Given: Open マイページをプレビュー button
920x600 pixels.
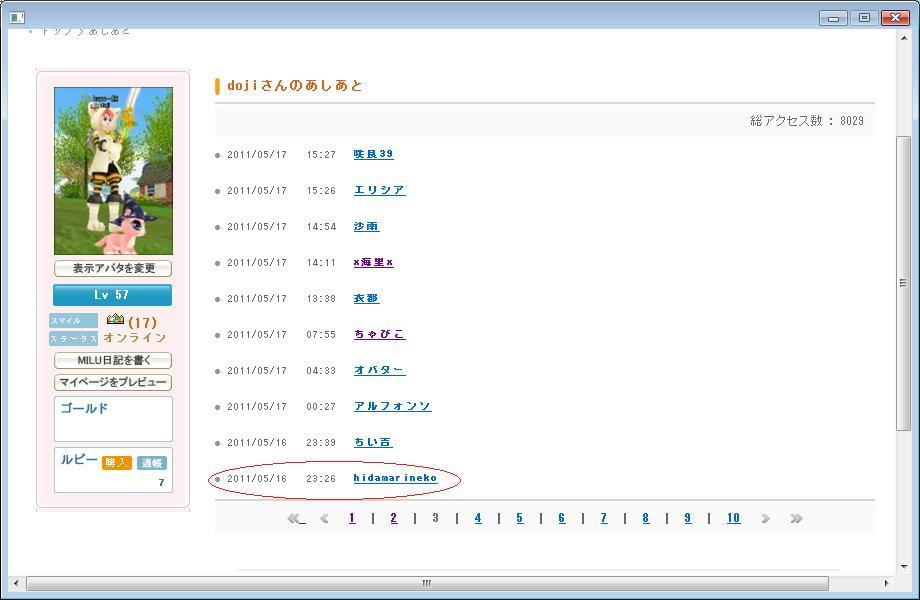Looking at the screenshot, I should pos(112,382).
